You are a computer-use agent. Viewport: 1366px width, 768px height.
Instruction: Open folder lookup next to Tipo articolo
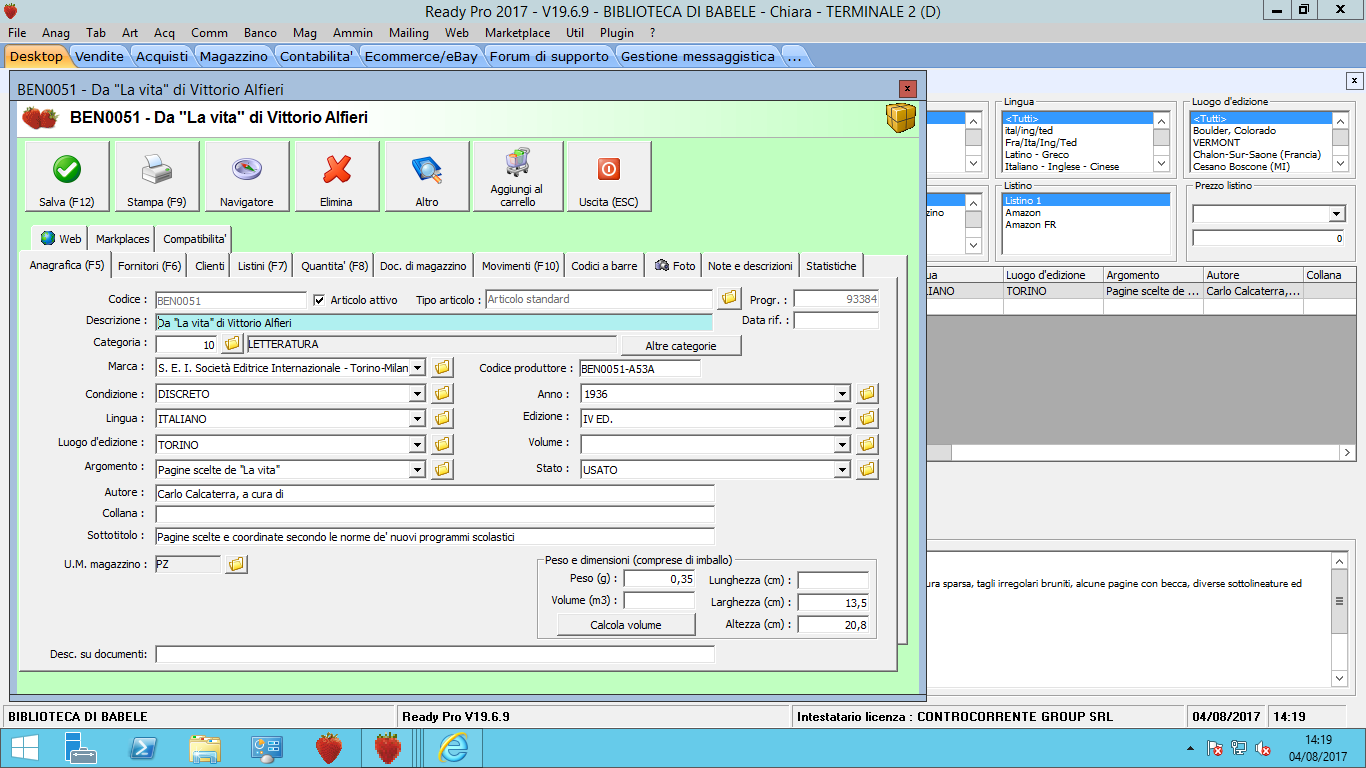pyautogui.click(x=729, y=298)
